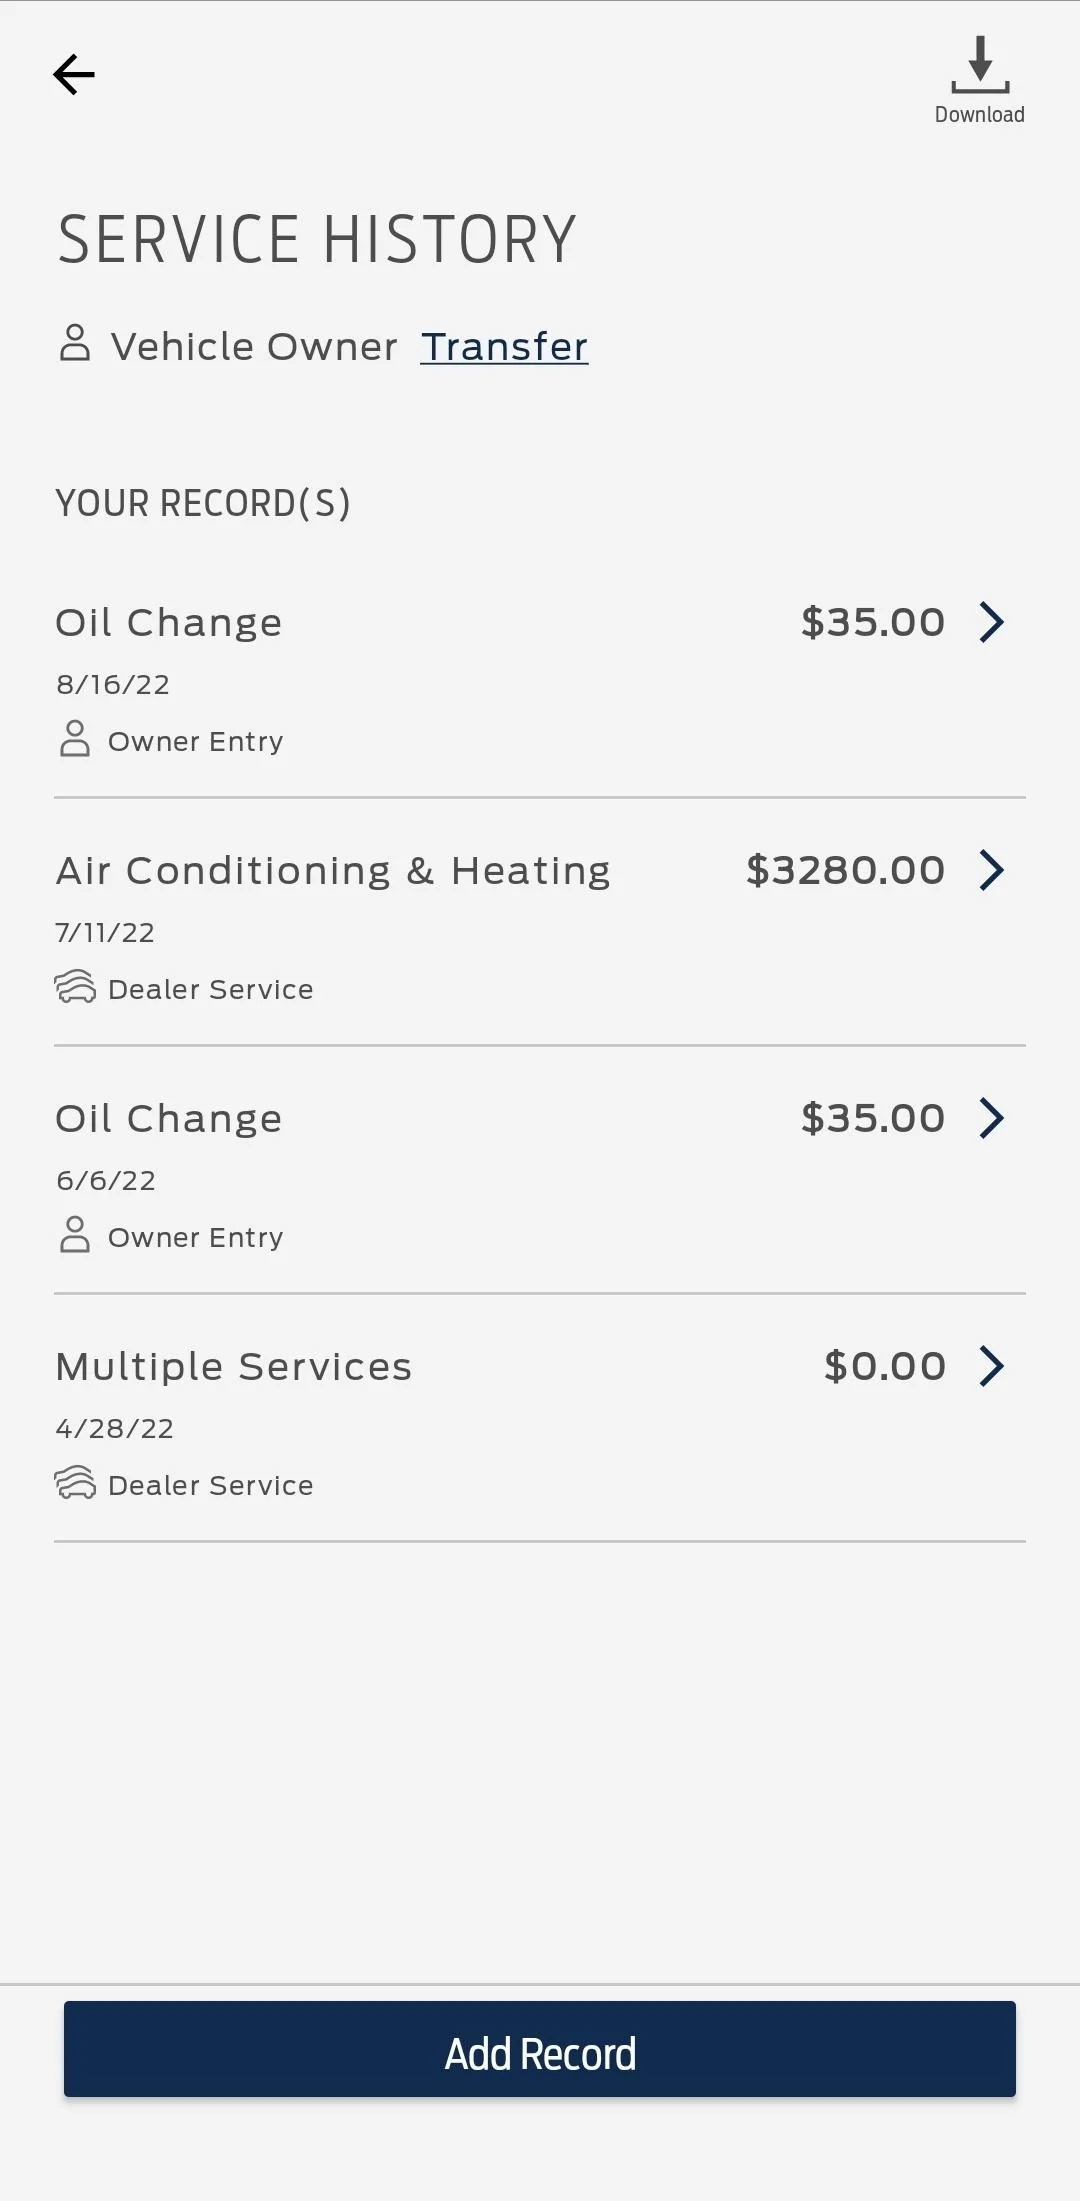Tap the Download icon
This screenshot has width=1080, height=2201.
coord(980,64)
